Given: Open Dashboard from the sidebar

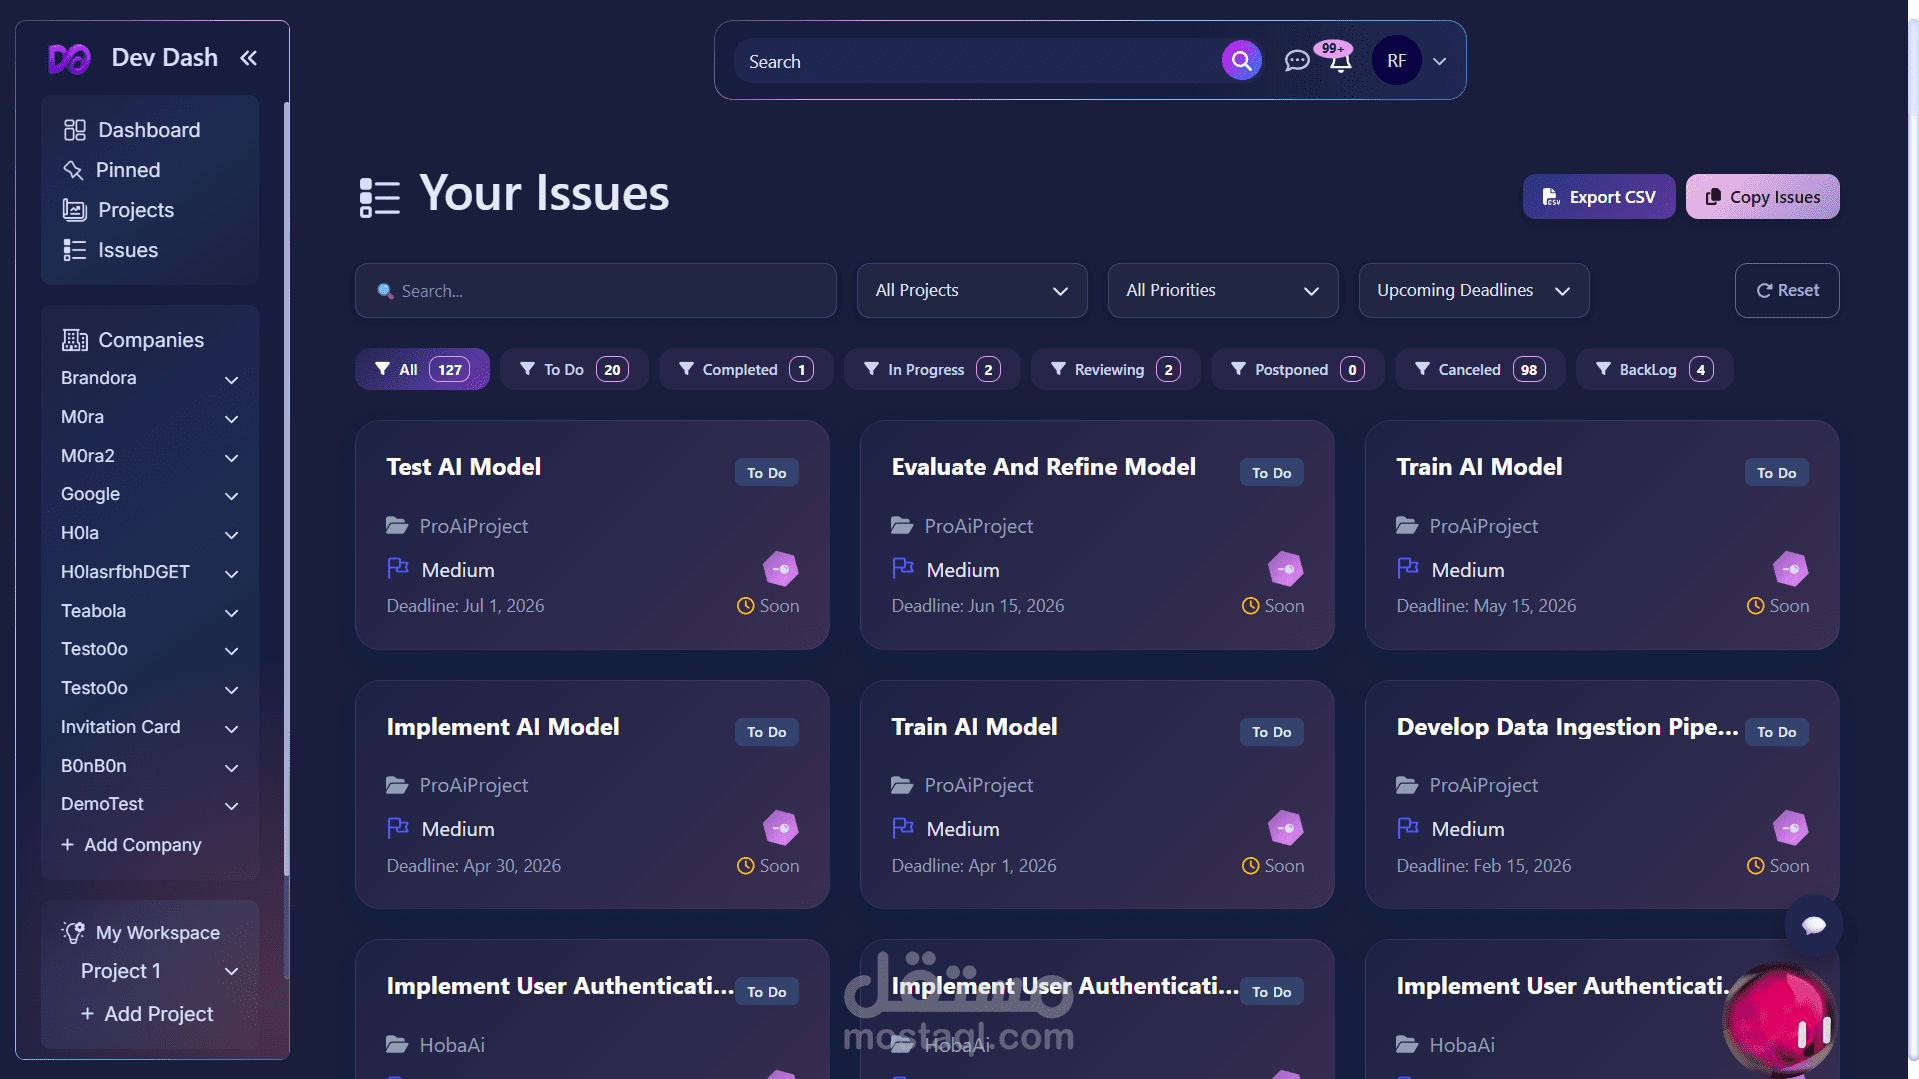Looking at the screenshot, I should tap(132, 130).
